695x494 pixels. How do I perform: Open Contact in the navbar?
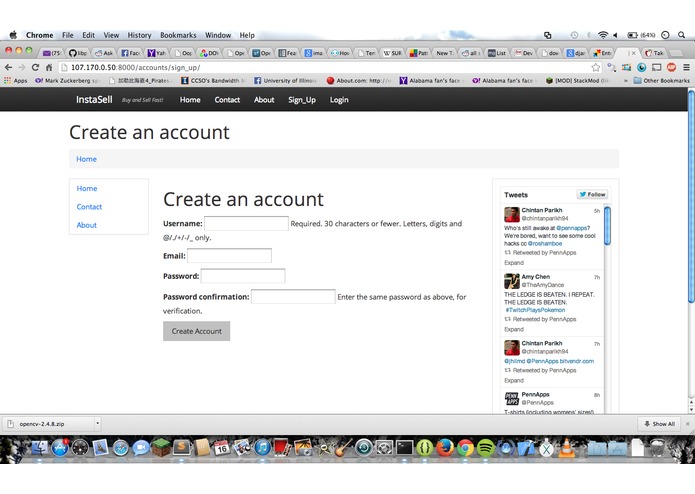click(x=227, y=100)
